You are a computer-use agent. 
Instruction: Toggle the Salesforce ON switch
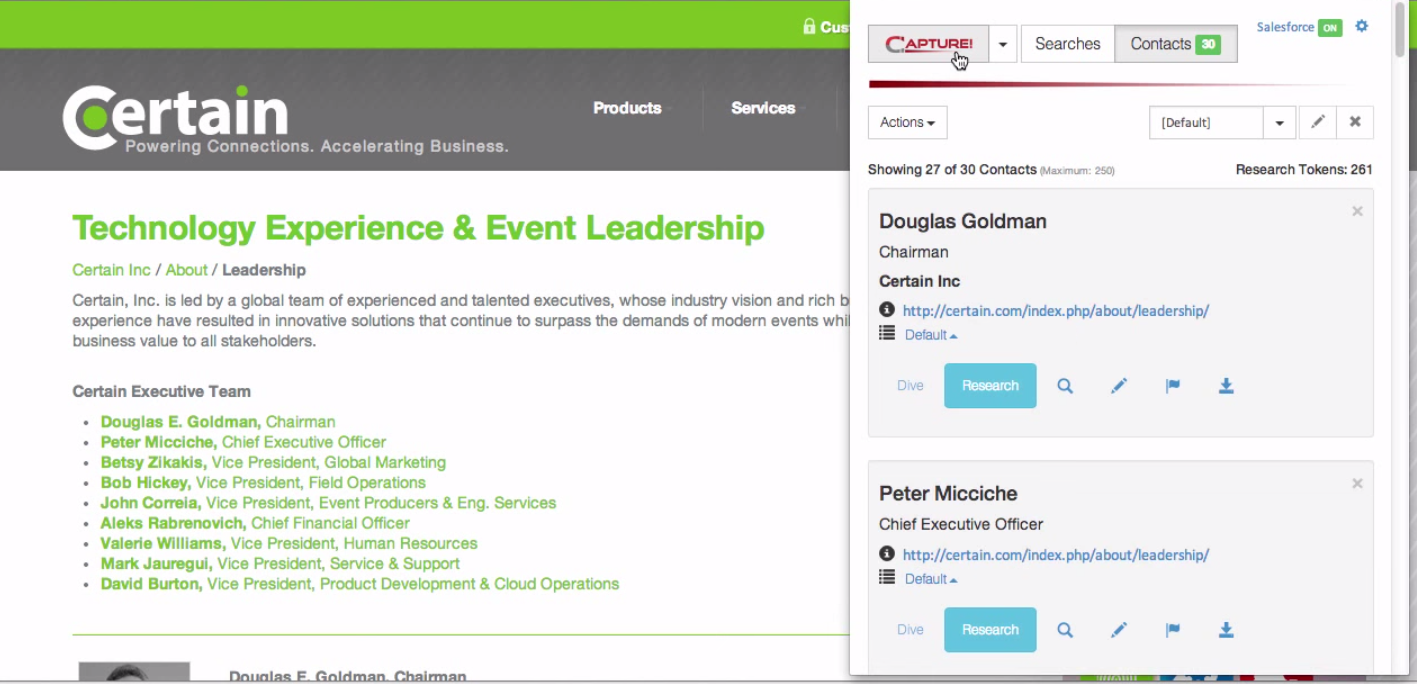click(x=1329, y=28)
